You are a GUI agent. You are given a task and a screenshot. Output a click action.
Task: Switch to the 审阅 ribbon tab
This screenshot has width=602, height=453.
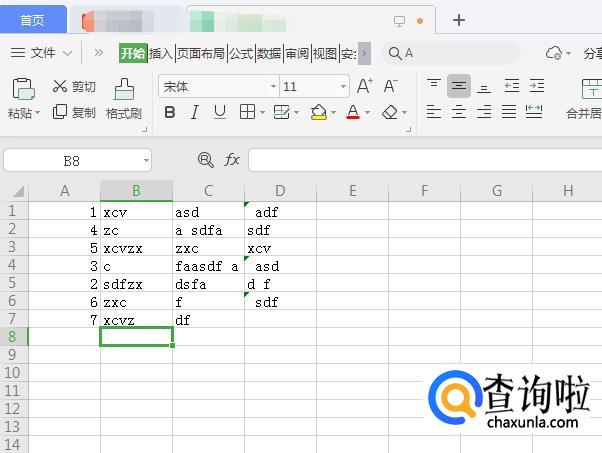pos(297,53)
